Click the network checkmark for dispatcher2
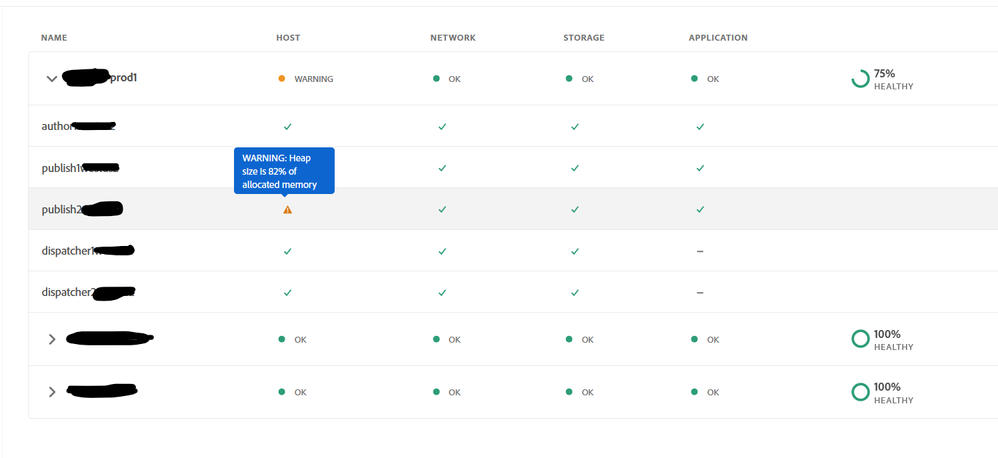This screenshot has height=458, width=998. point(442,293)
